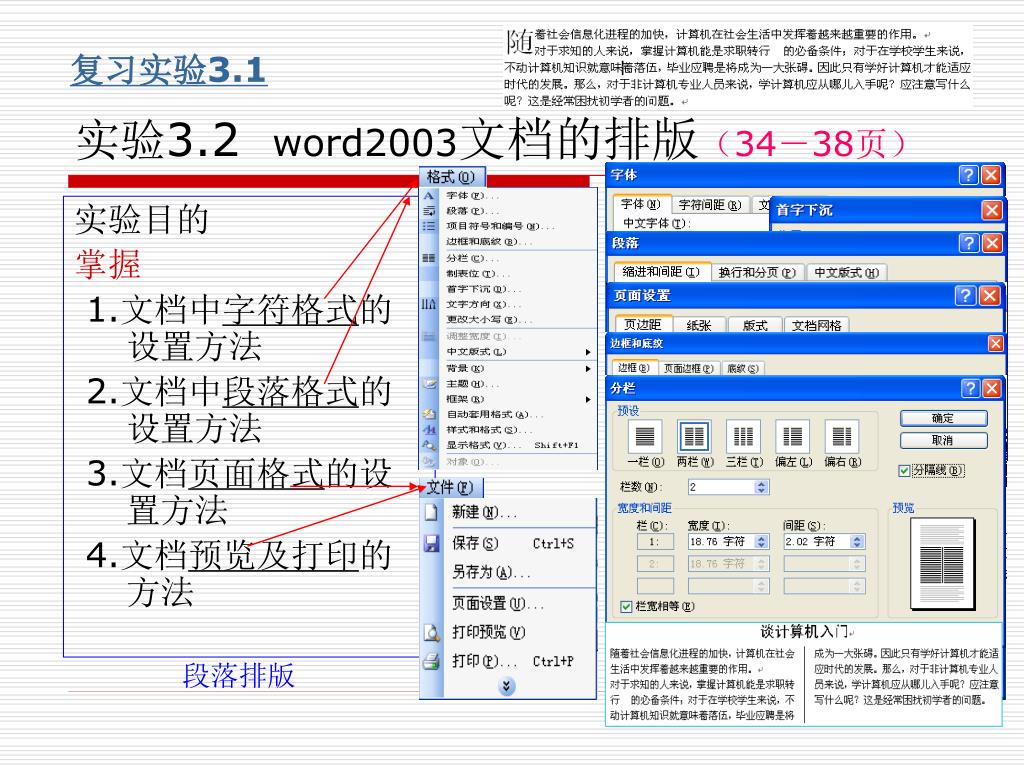Adjust the 栏数 spinner arrows
1024x768 pixels.
pyautogui.click(x=761, y=487)
